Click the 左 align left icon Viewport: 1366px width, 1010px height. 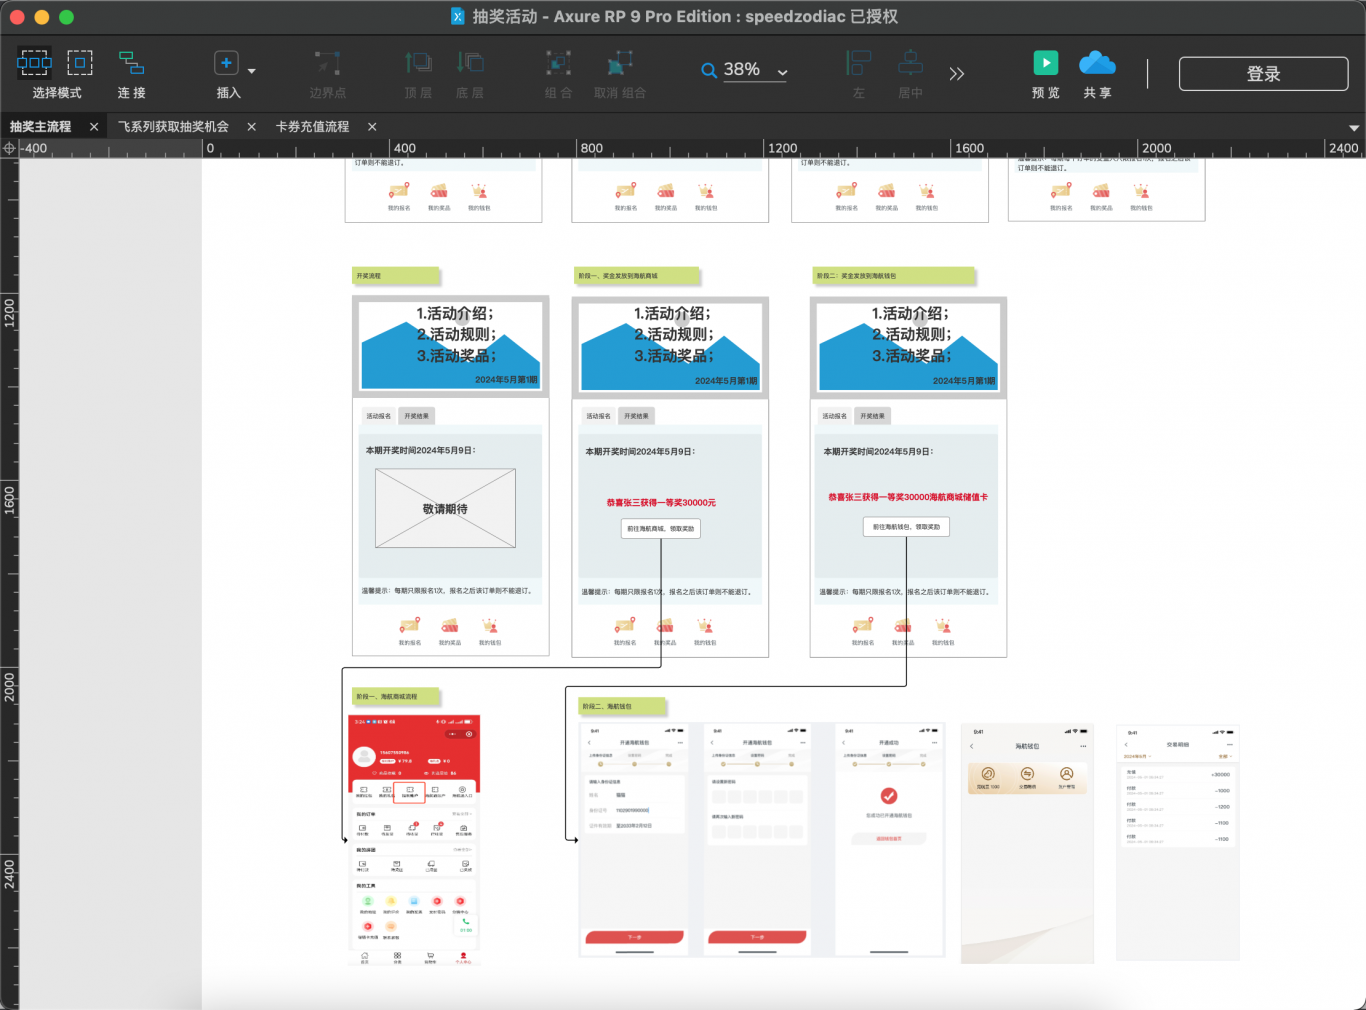click(858, 63)
